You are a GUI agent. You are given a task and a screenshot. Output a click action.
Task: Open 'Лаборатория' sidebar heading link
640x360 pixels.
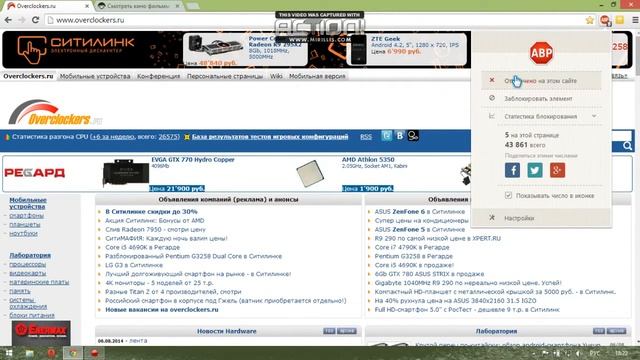[30, 255]
